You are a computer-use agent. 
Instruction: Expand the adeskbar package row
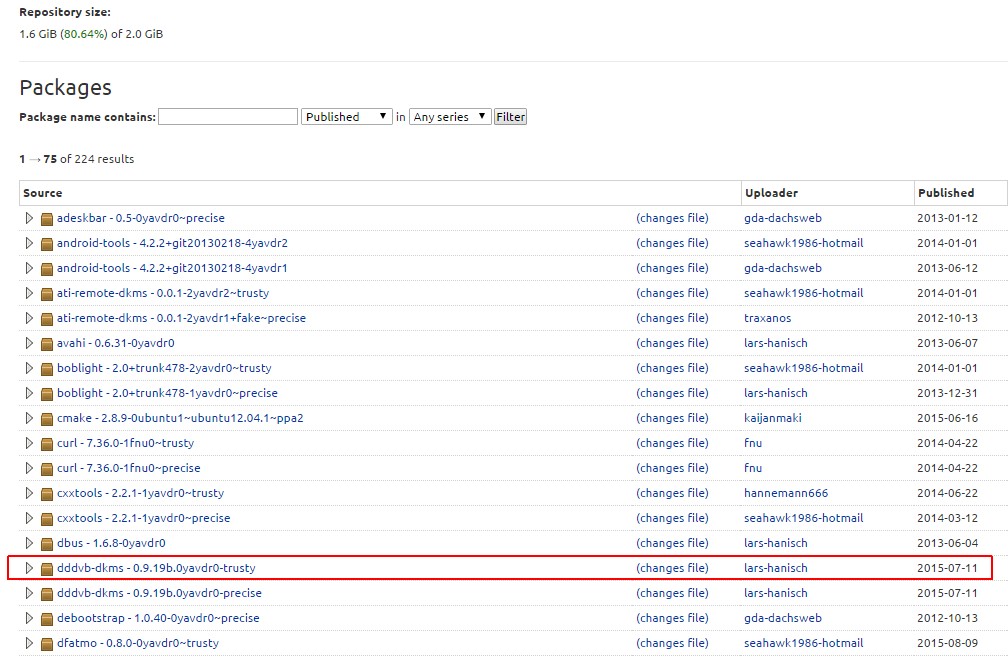click(x=29, y=218)
